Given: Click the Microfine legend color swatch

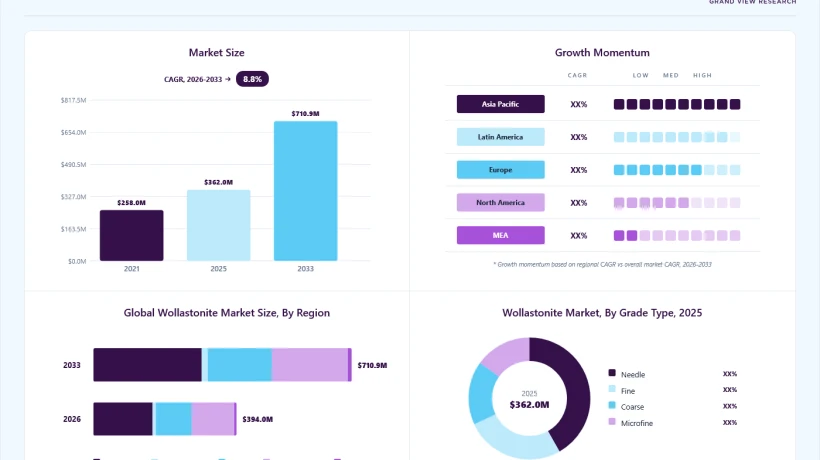Looking at the screenshot, I should [612, 421].
